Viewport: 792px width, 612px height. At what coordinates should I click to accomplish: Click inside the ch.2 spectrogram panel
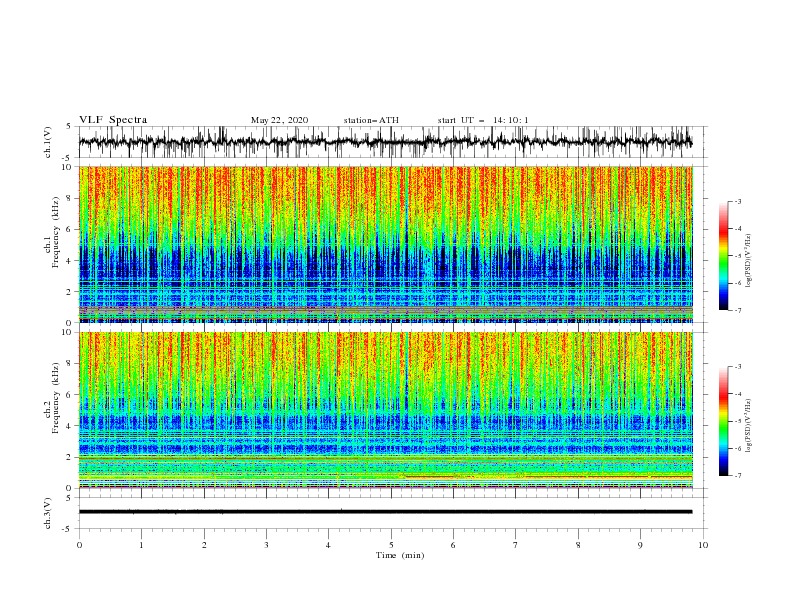point(385,410)
